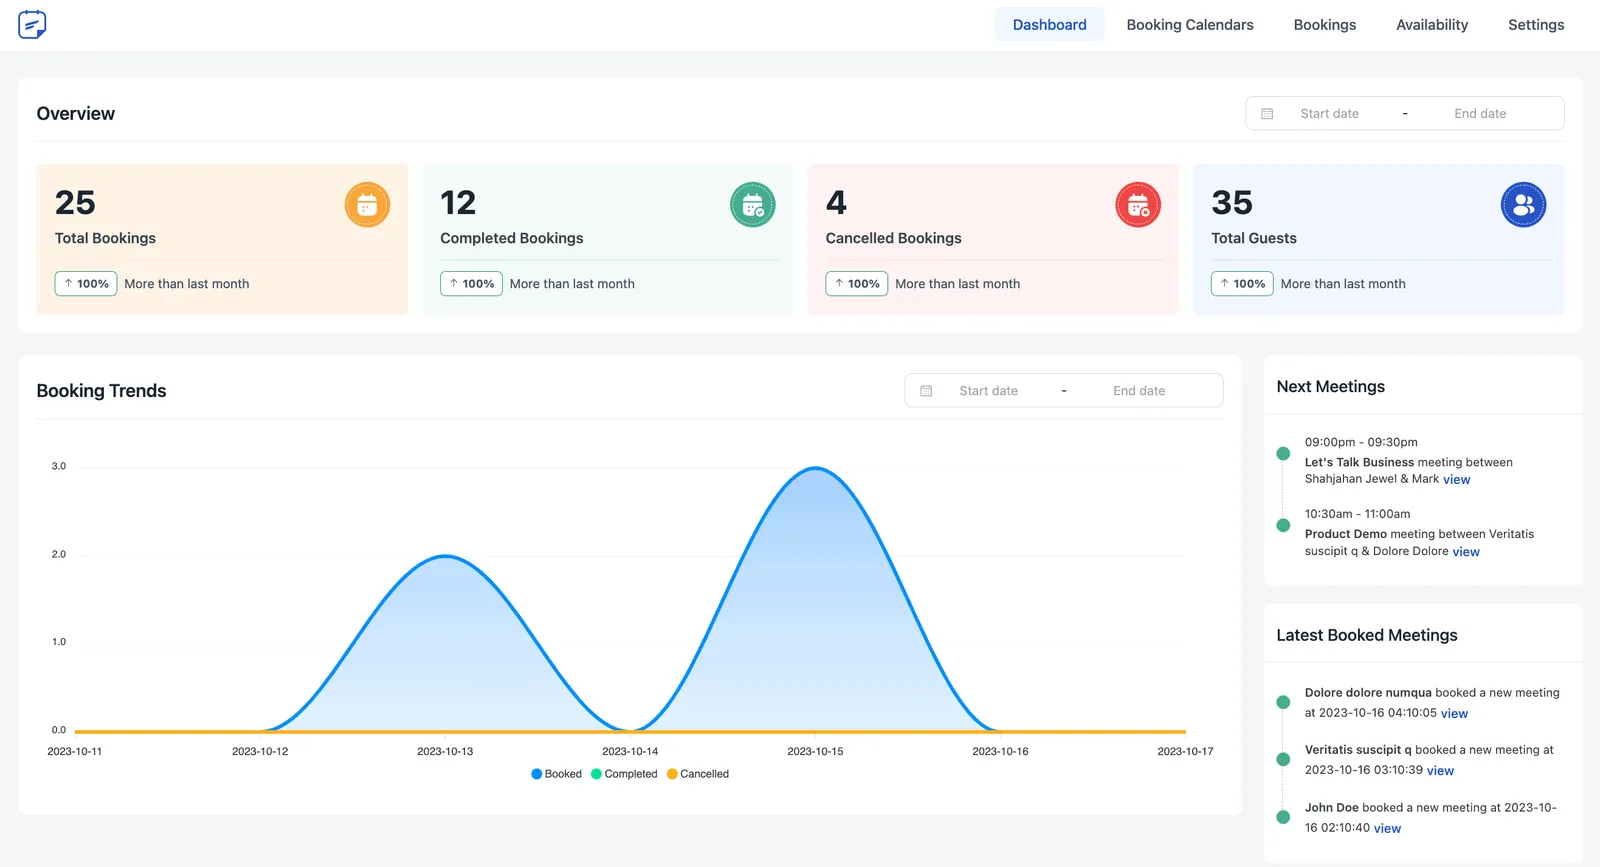View Dolore dolore numqua's booked meeting
This screenshot has width=1600, height=867.
1454,714
